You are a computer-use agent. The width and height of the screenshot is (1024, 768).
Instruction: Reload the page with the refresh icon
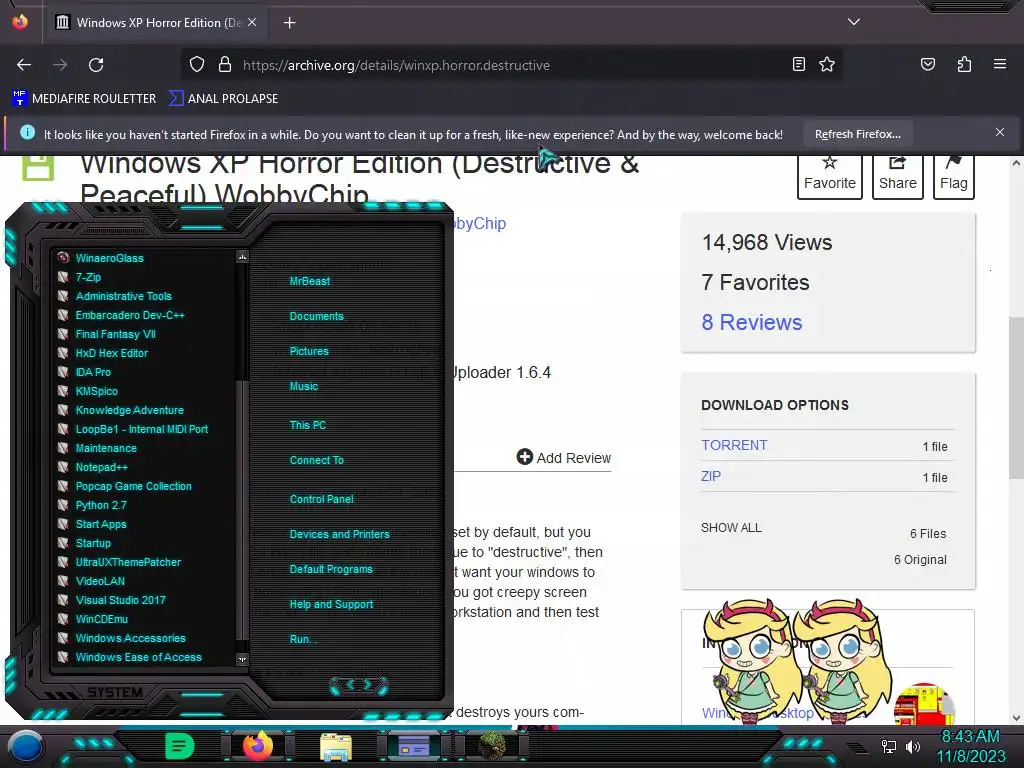[96, 65]
